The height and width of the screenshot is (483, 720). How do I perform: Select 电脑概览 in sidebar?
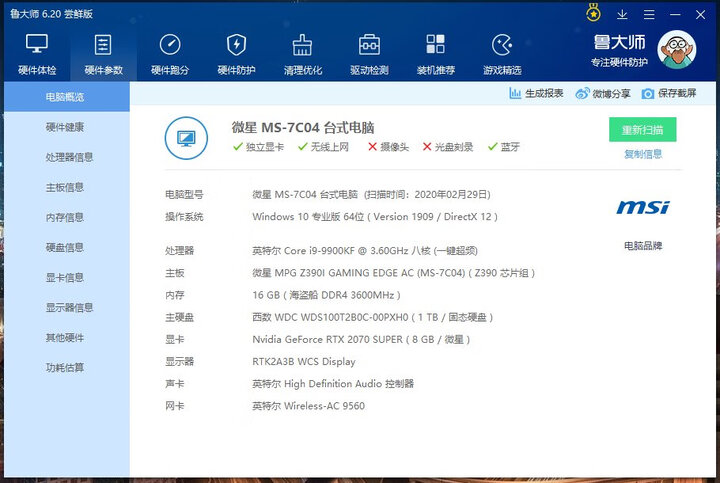pos(67,96)
